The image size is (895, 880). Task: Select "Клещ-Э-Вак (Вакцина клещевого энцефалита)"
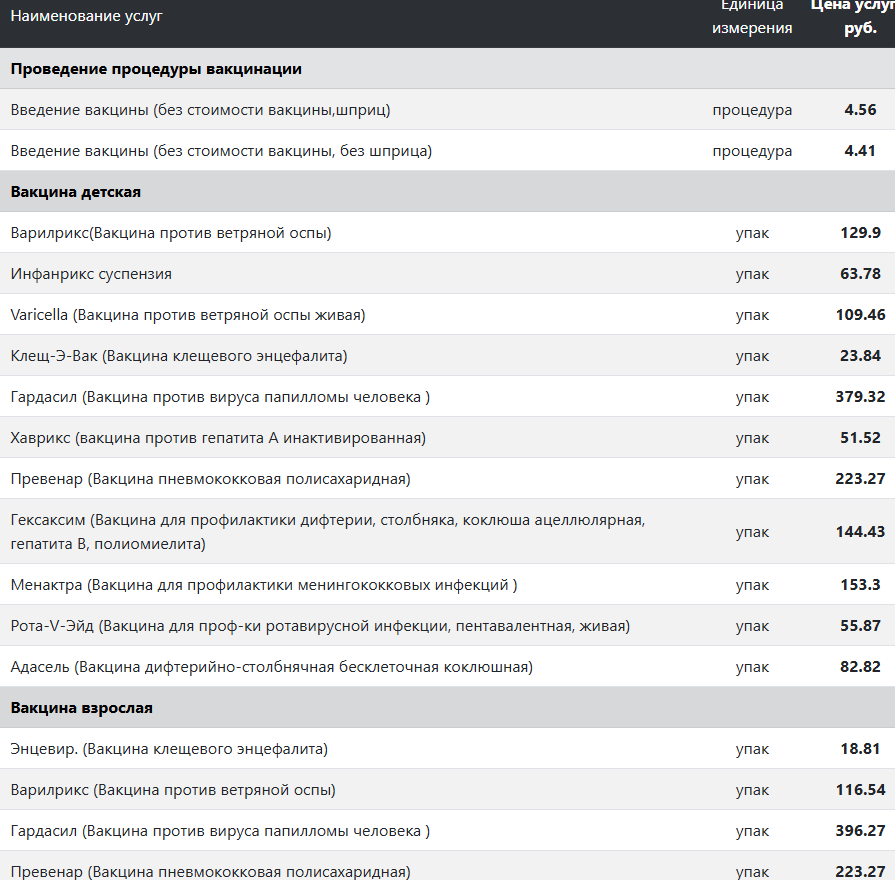[x=179, y=356]
